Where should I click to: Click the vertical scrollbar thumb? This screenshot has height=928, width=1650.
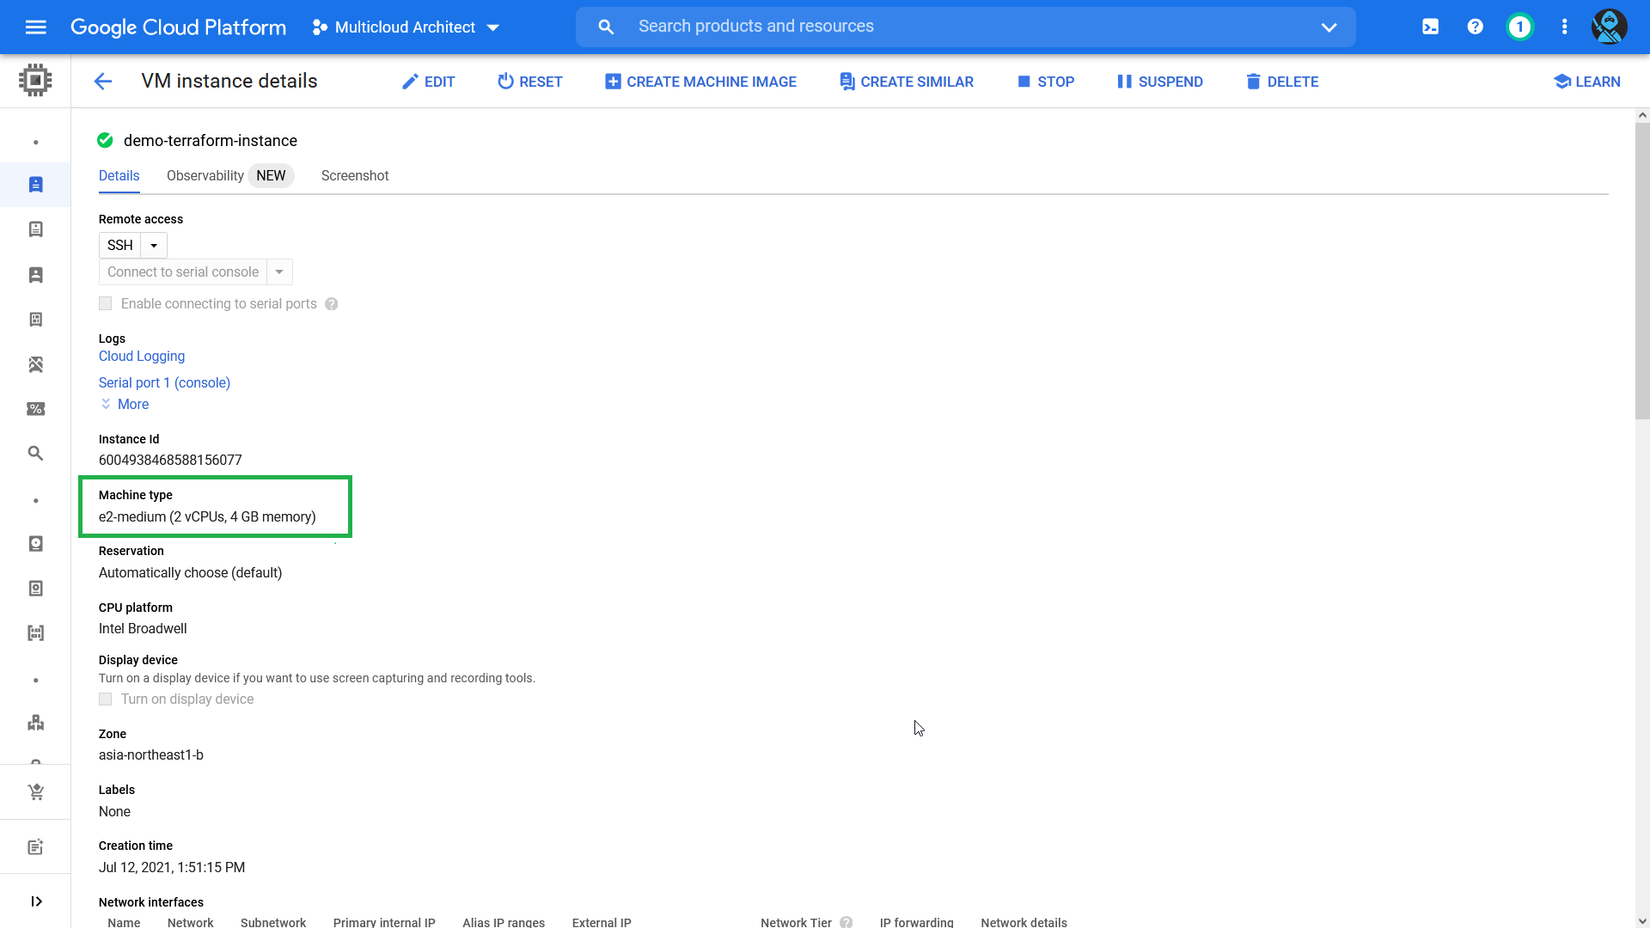pos(1642,270)
